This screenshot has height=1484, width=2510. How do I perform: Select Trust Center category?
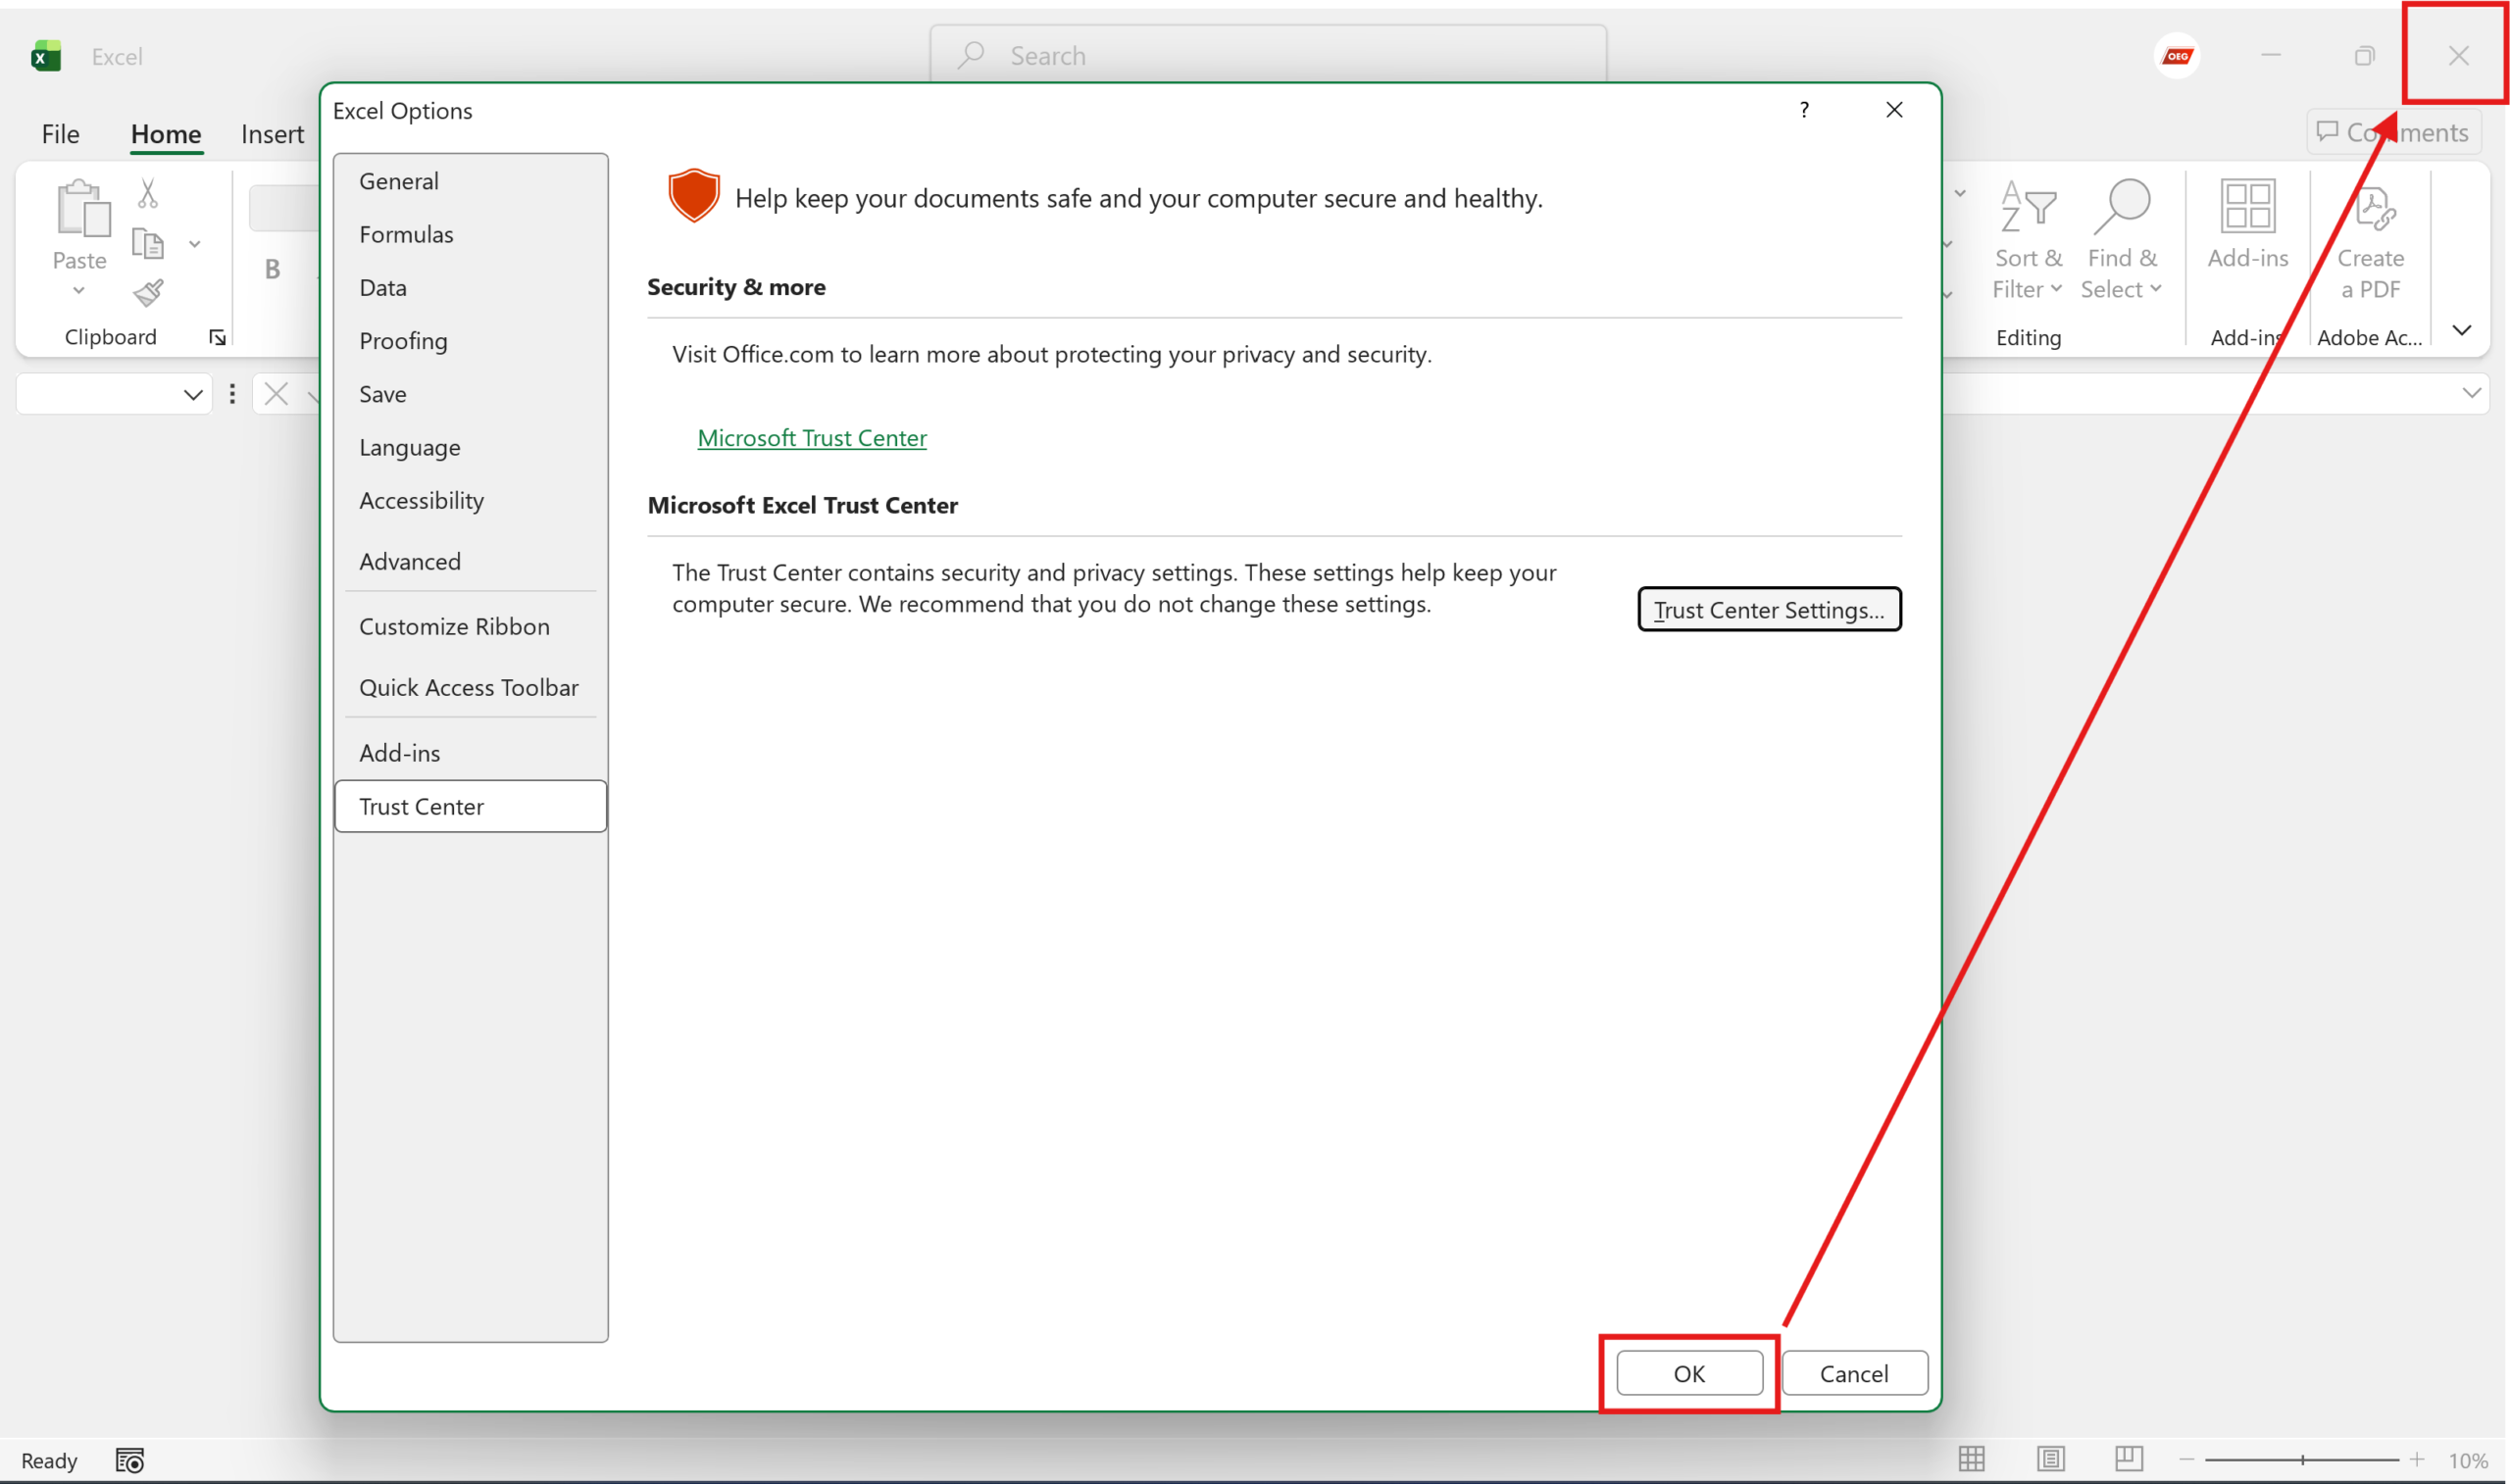pyautogui.click(x=470, y=807)
